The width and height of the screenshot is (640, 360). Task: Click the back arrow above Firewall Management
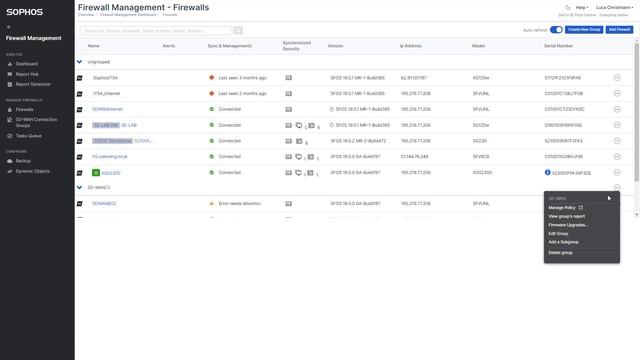tap(9, 27)
